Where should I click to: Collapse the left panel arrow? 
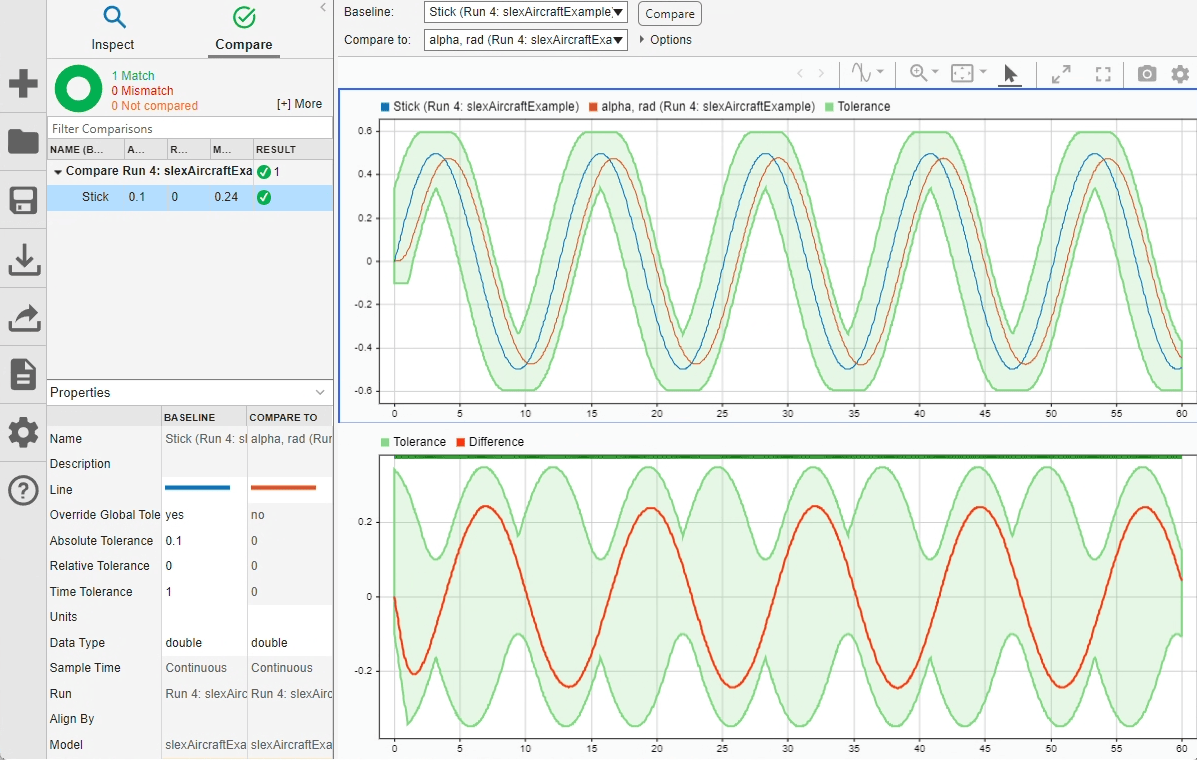[x=323, y=7]
